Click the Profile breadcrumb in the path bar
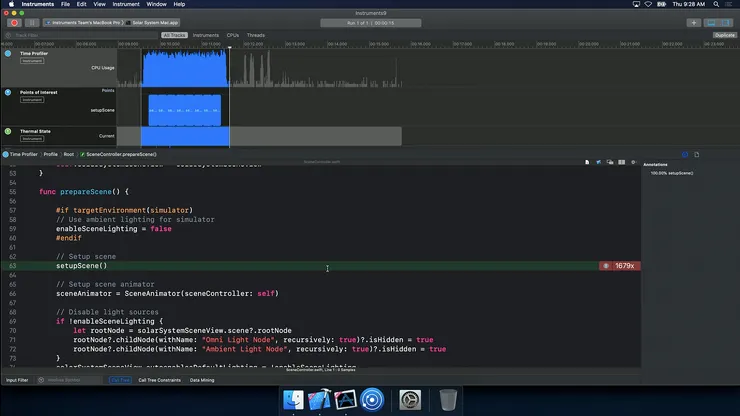 pyautogui.click(x=50, y=154)
